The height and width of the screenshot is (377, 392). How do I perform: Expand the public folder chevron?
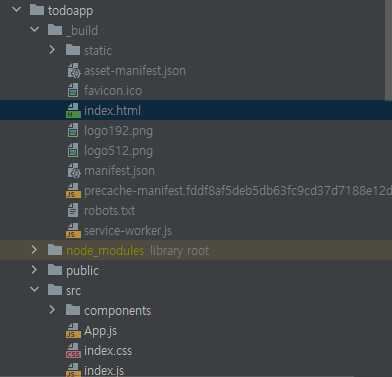pos(34,270)
